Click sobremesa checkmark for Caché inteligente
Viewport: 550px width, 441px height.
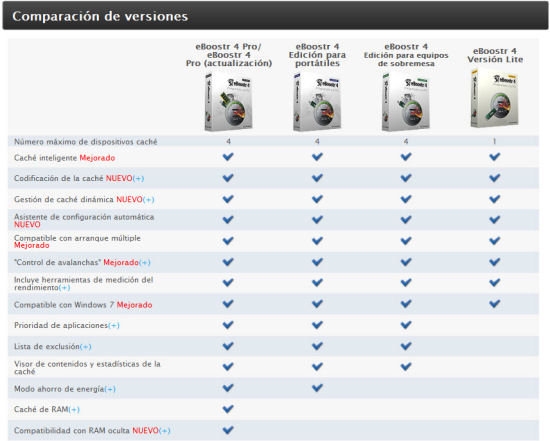(406, 157)
